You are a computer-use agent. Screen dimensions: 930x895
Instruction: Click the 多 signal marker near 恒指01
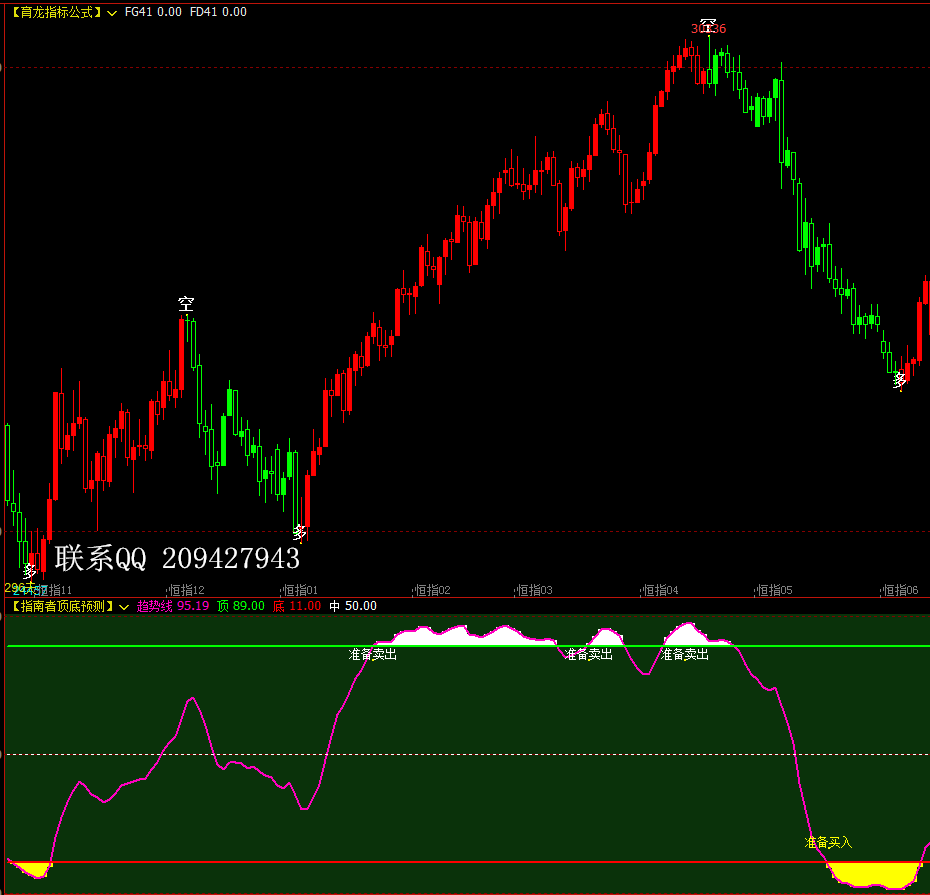pos(300,533)
